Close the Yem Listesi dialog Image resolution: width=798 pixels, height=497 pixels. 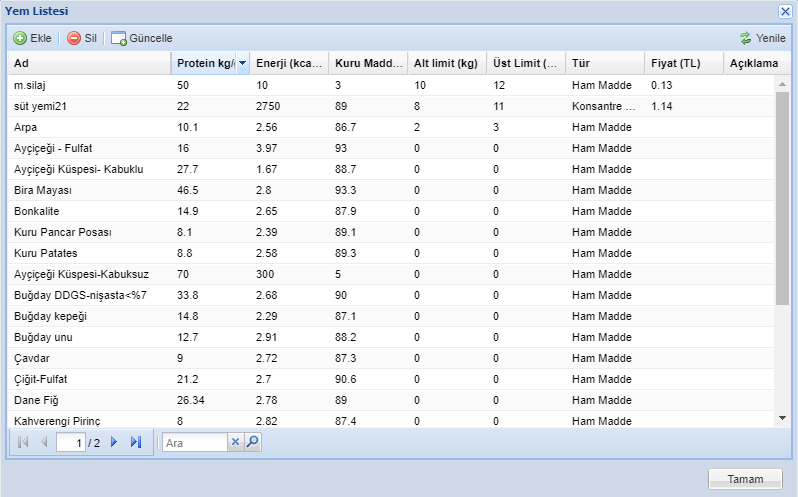(785, 10)
